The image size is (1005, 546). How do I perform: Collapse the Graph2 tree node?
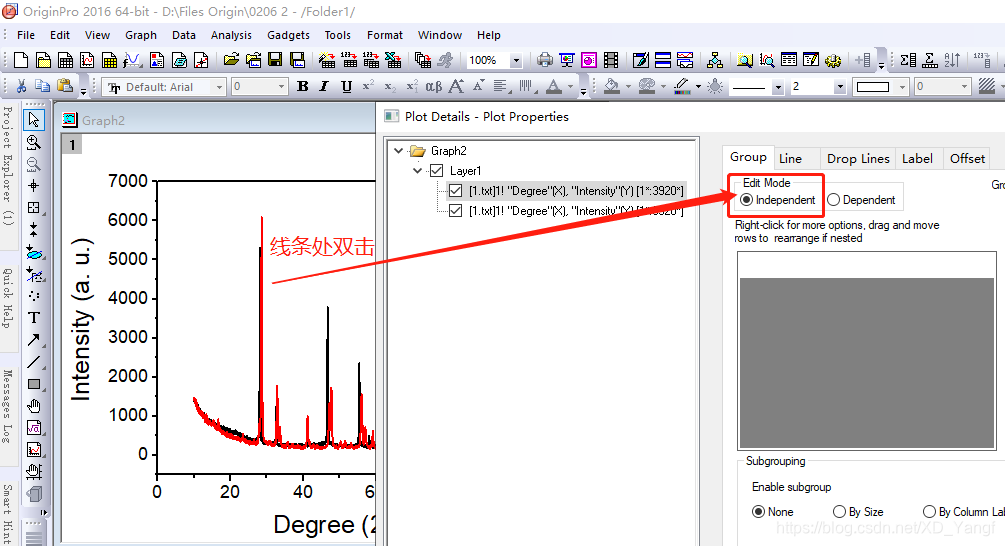(399, 151)
